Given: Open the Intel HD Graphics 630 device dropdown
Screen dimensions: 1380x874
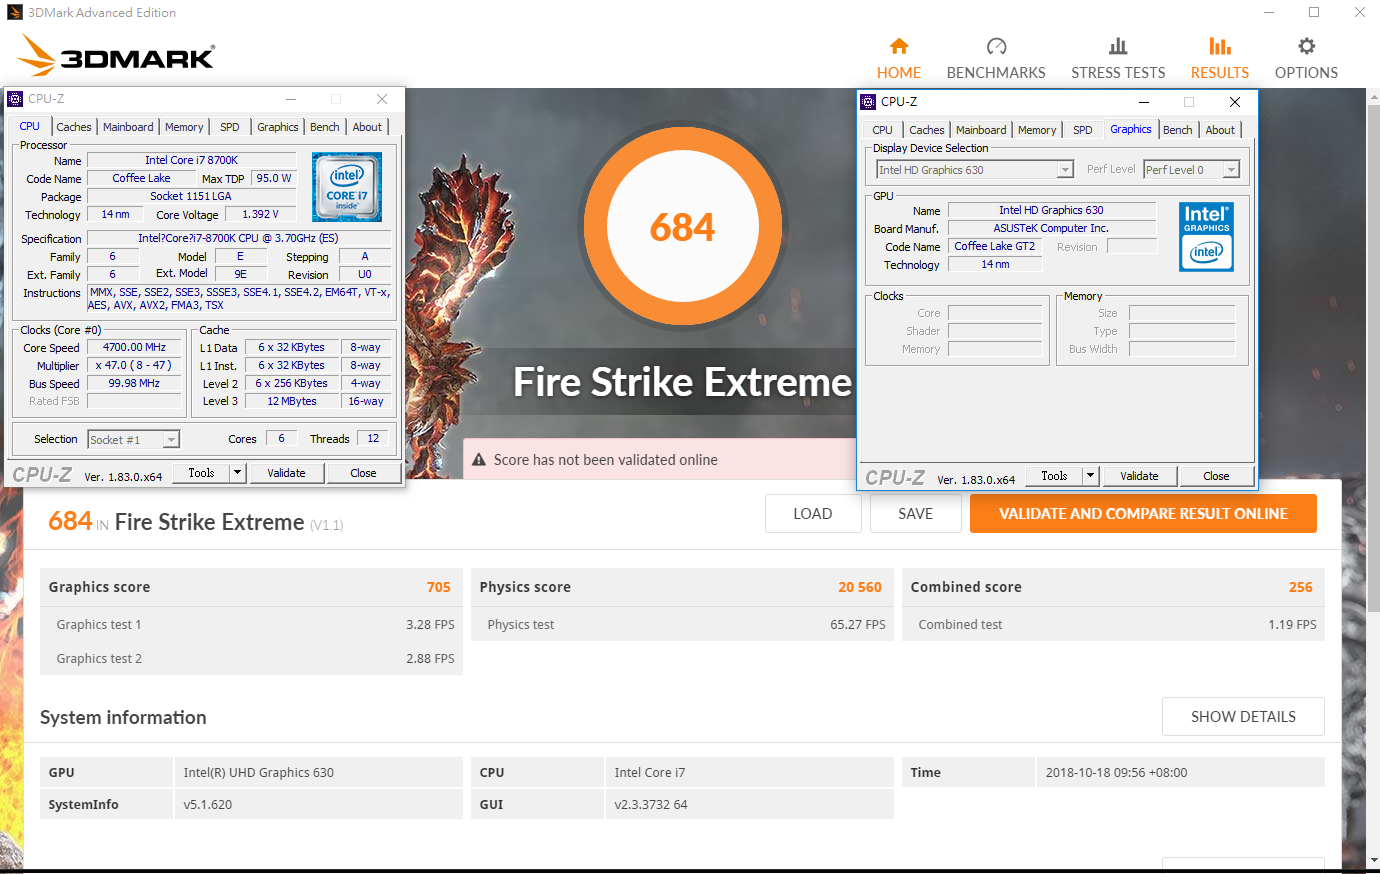Looking at the screenshot, I should click(x=1065, y=170).
